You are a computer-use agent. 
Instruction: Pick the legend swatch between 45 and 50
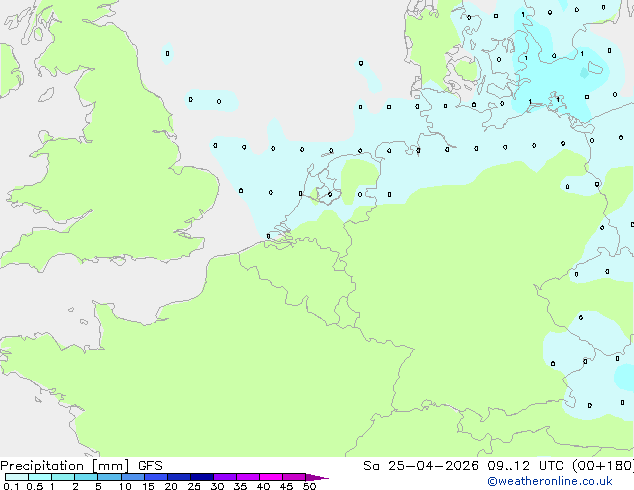point(294,477)
